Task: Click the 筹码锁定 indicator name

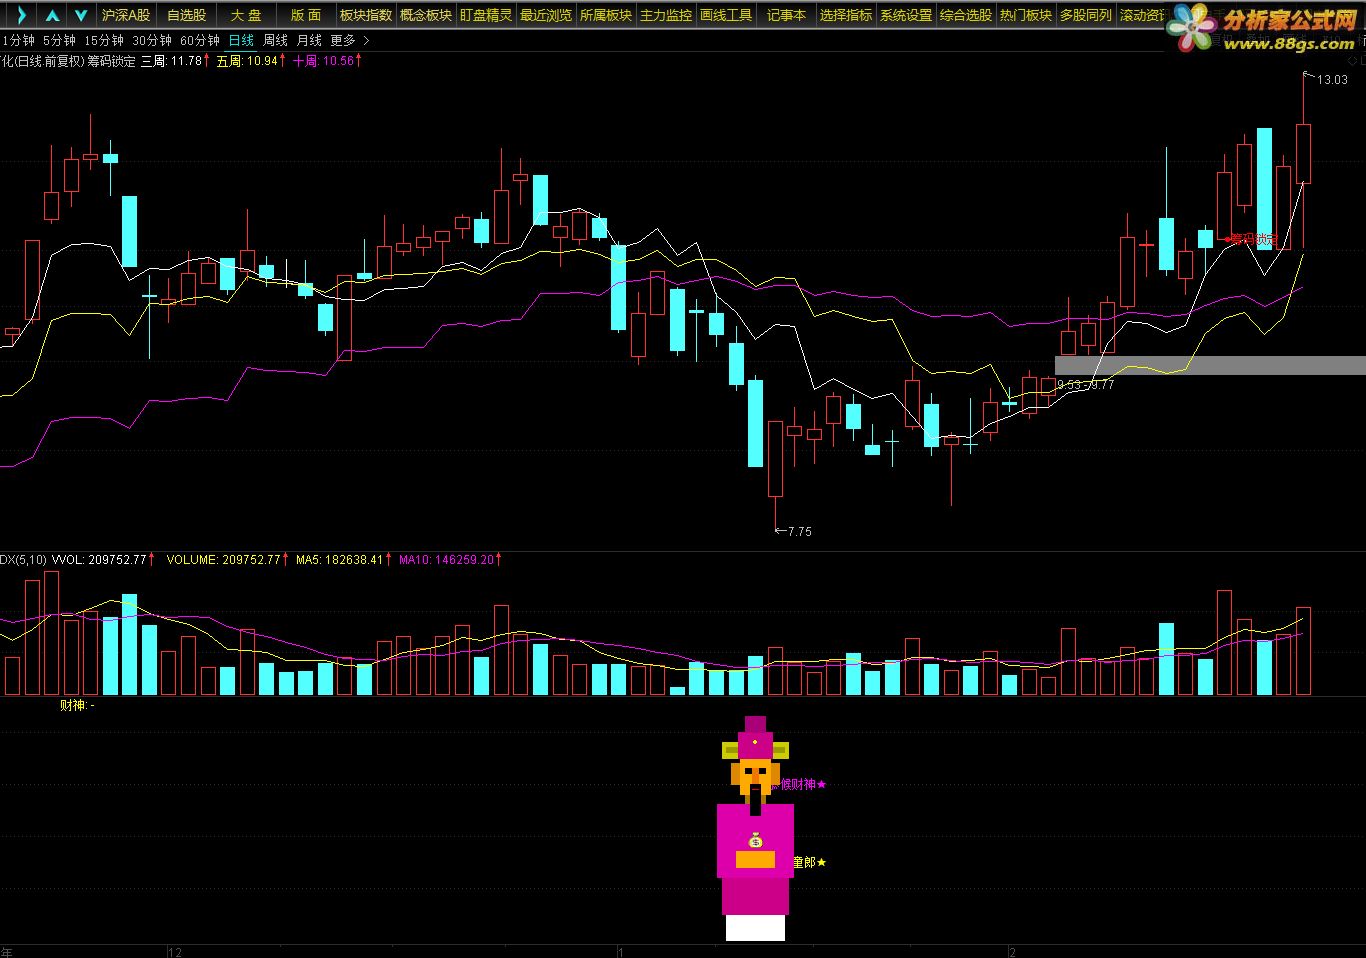Action: tap(111, 61)
